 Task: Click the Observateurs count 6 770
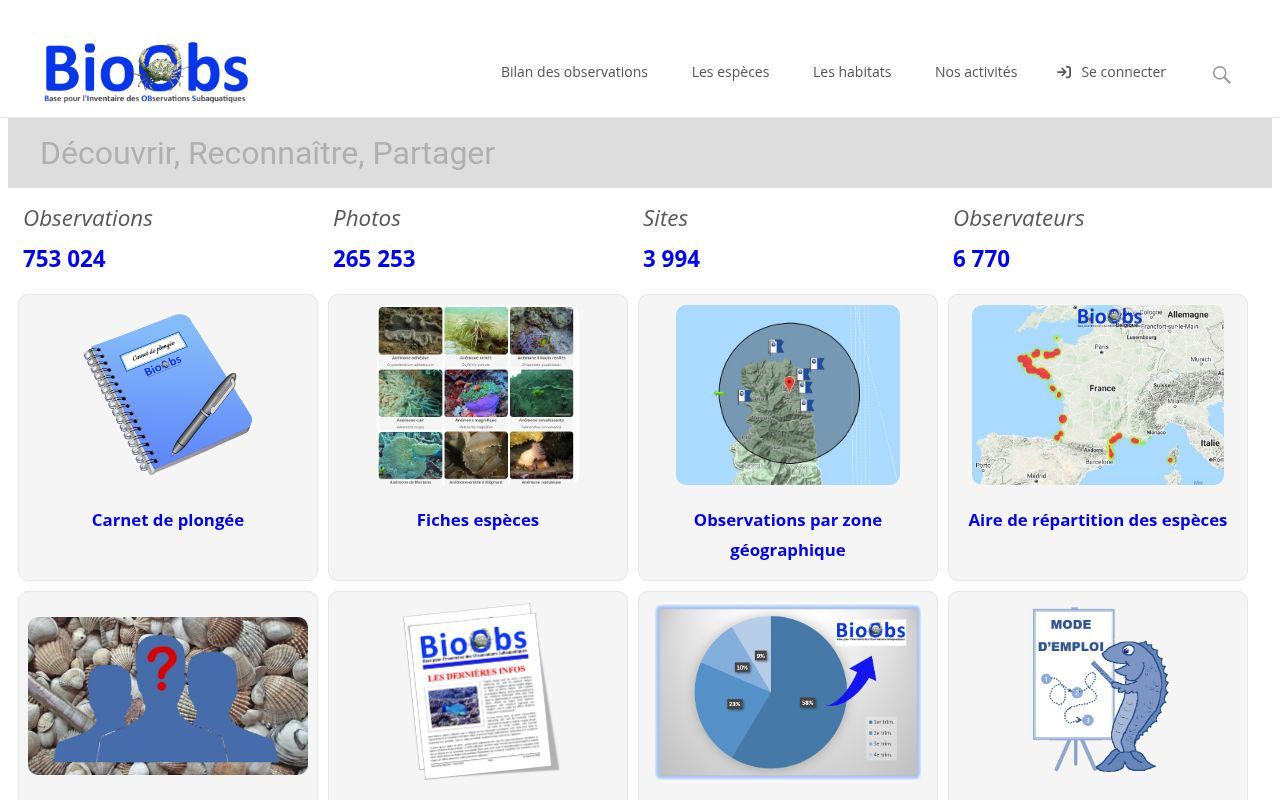tap(981, 259)
